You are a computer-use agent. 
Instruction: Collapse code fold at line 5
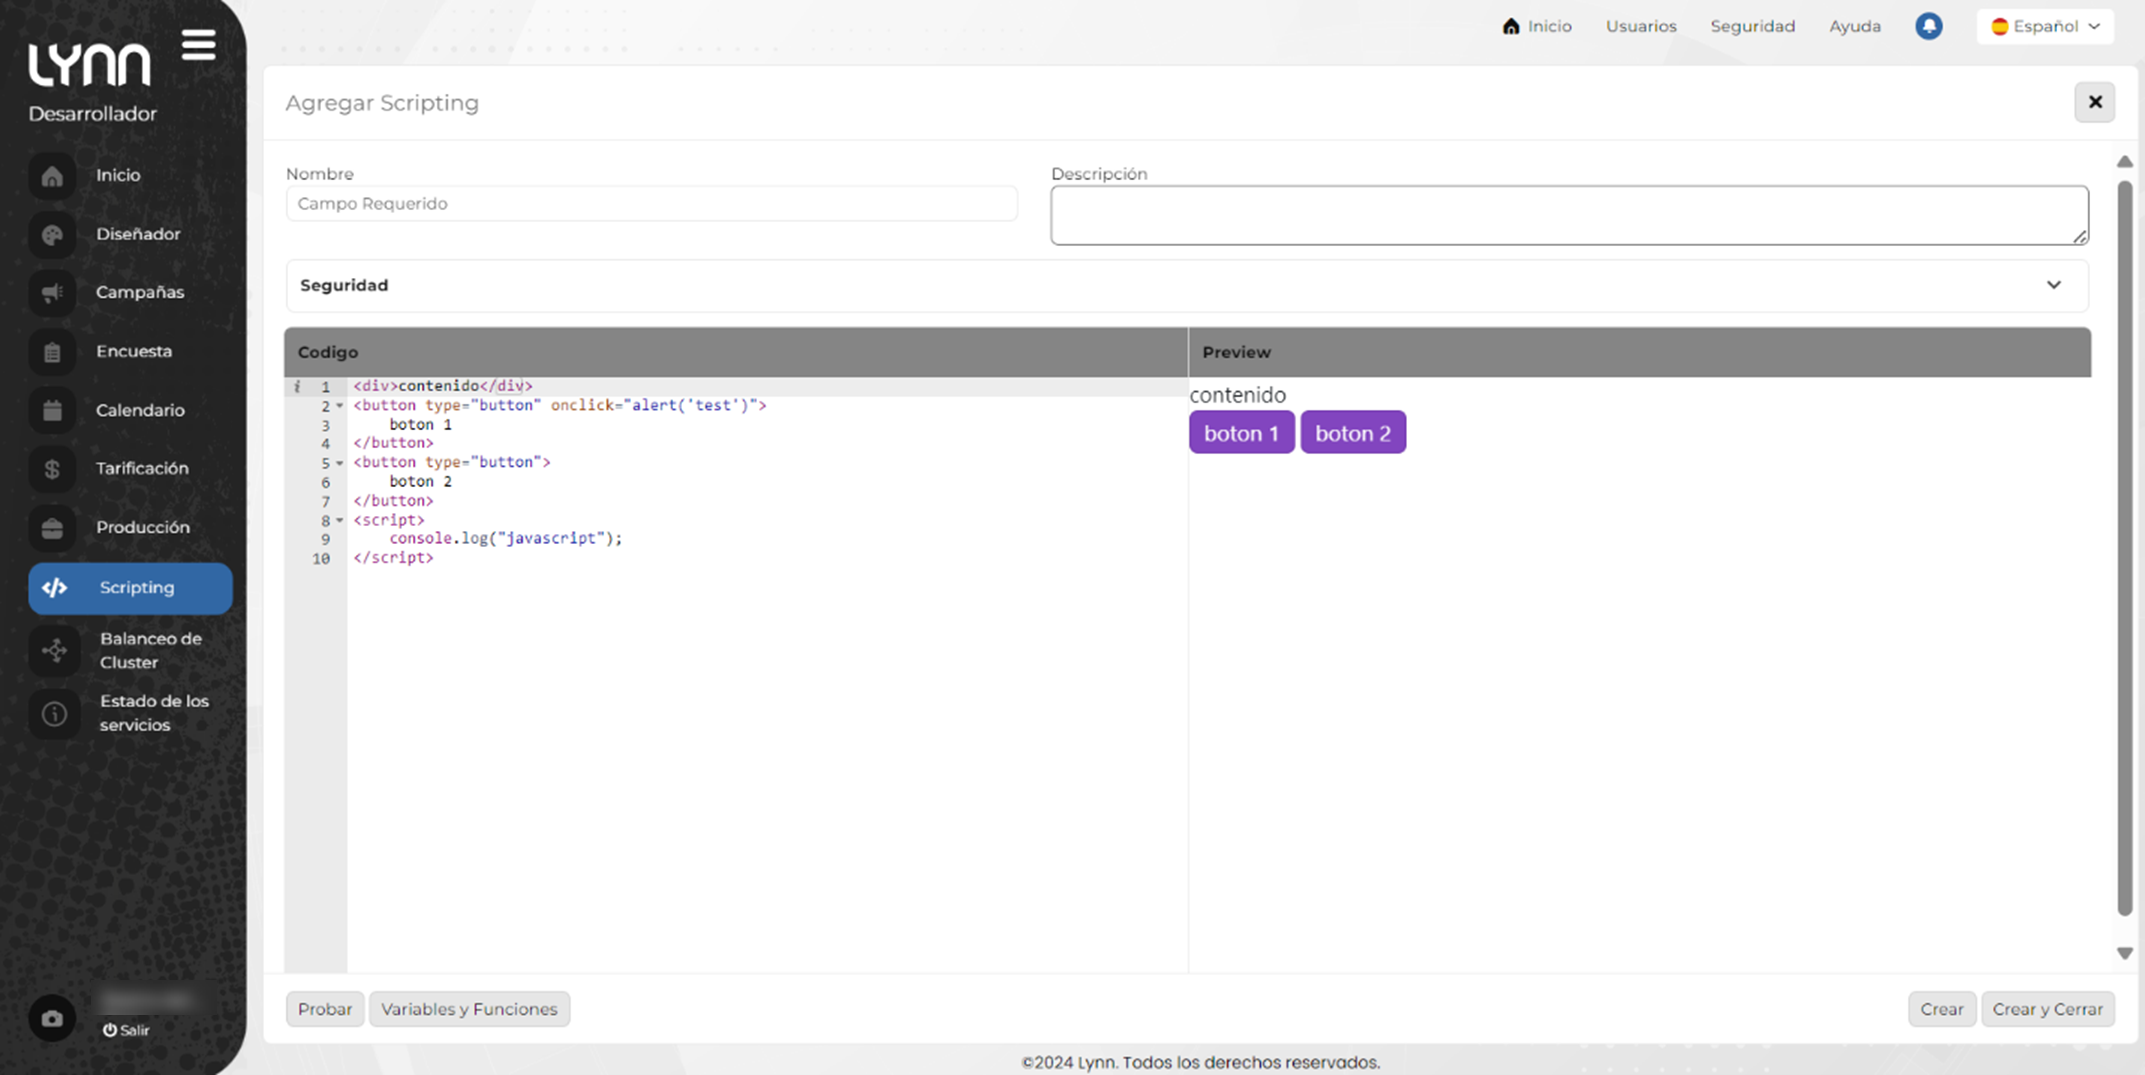click(340, 463)
